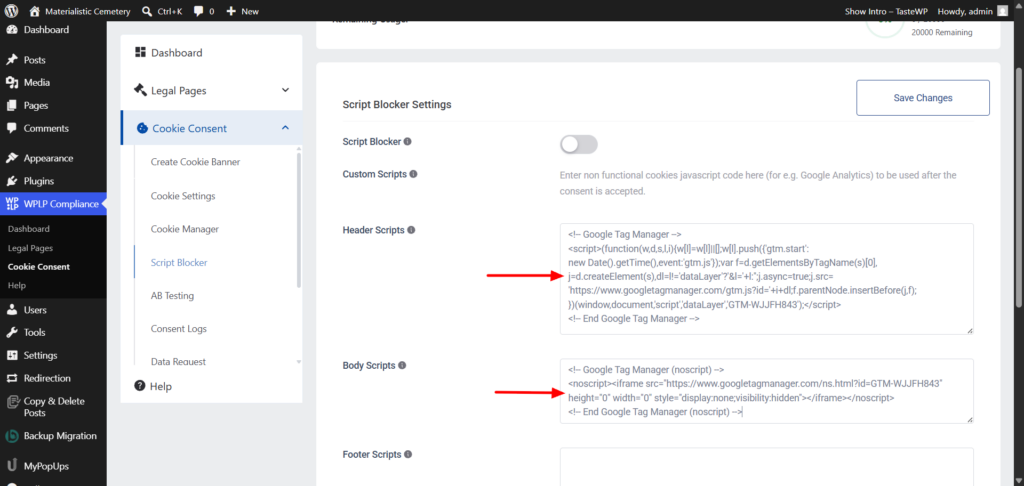Open AB Testing submenu item

click(172, 296)
